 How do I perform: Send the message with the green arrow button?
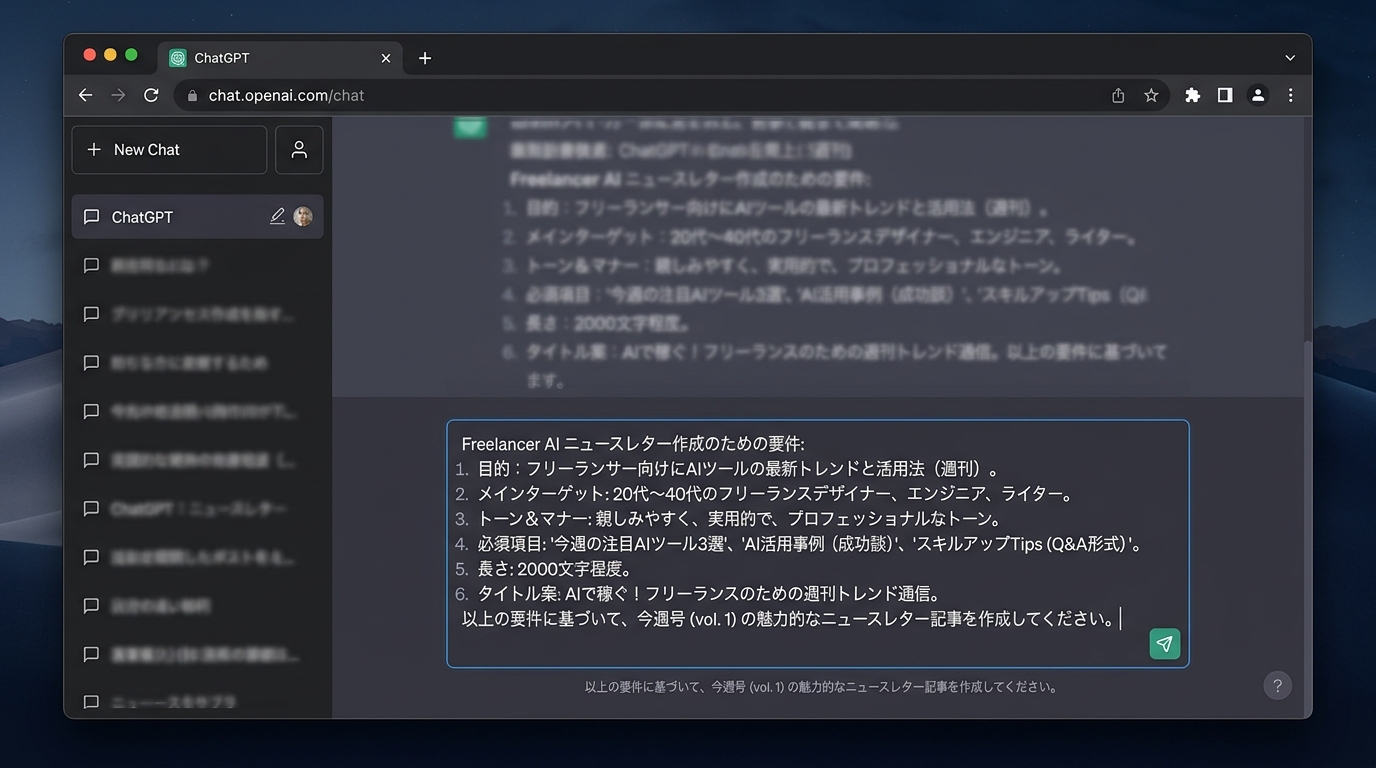1164,644
